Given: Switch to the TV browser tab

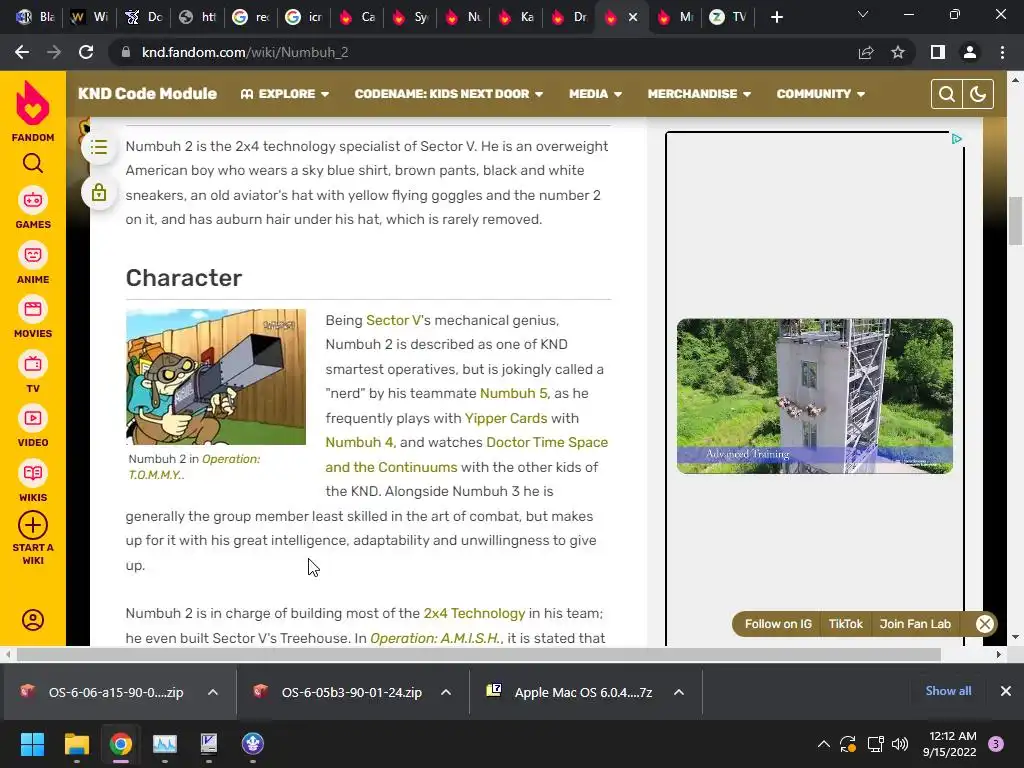Looking at the screenshot, I should 729,17.
